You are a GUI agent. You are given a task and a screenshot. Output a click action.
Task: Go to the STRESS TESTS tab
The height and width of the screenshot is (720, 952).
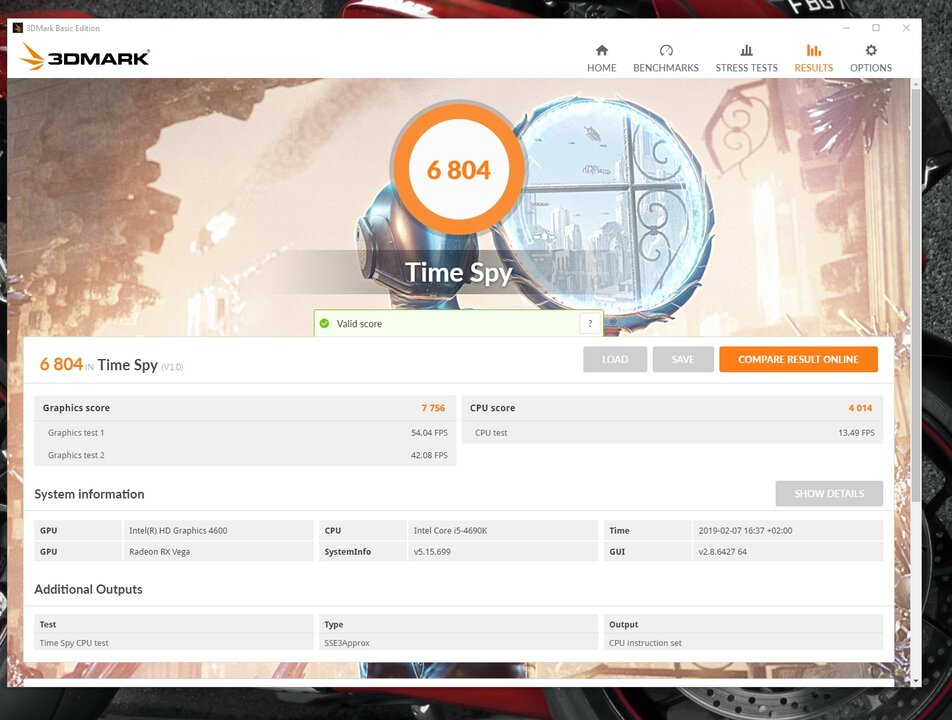point(746,58)
